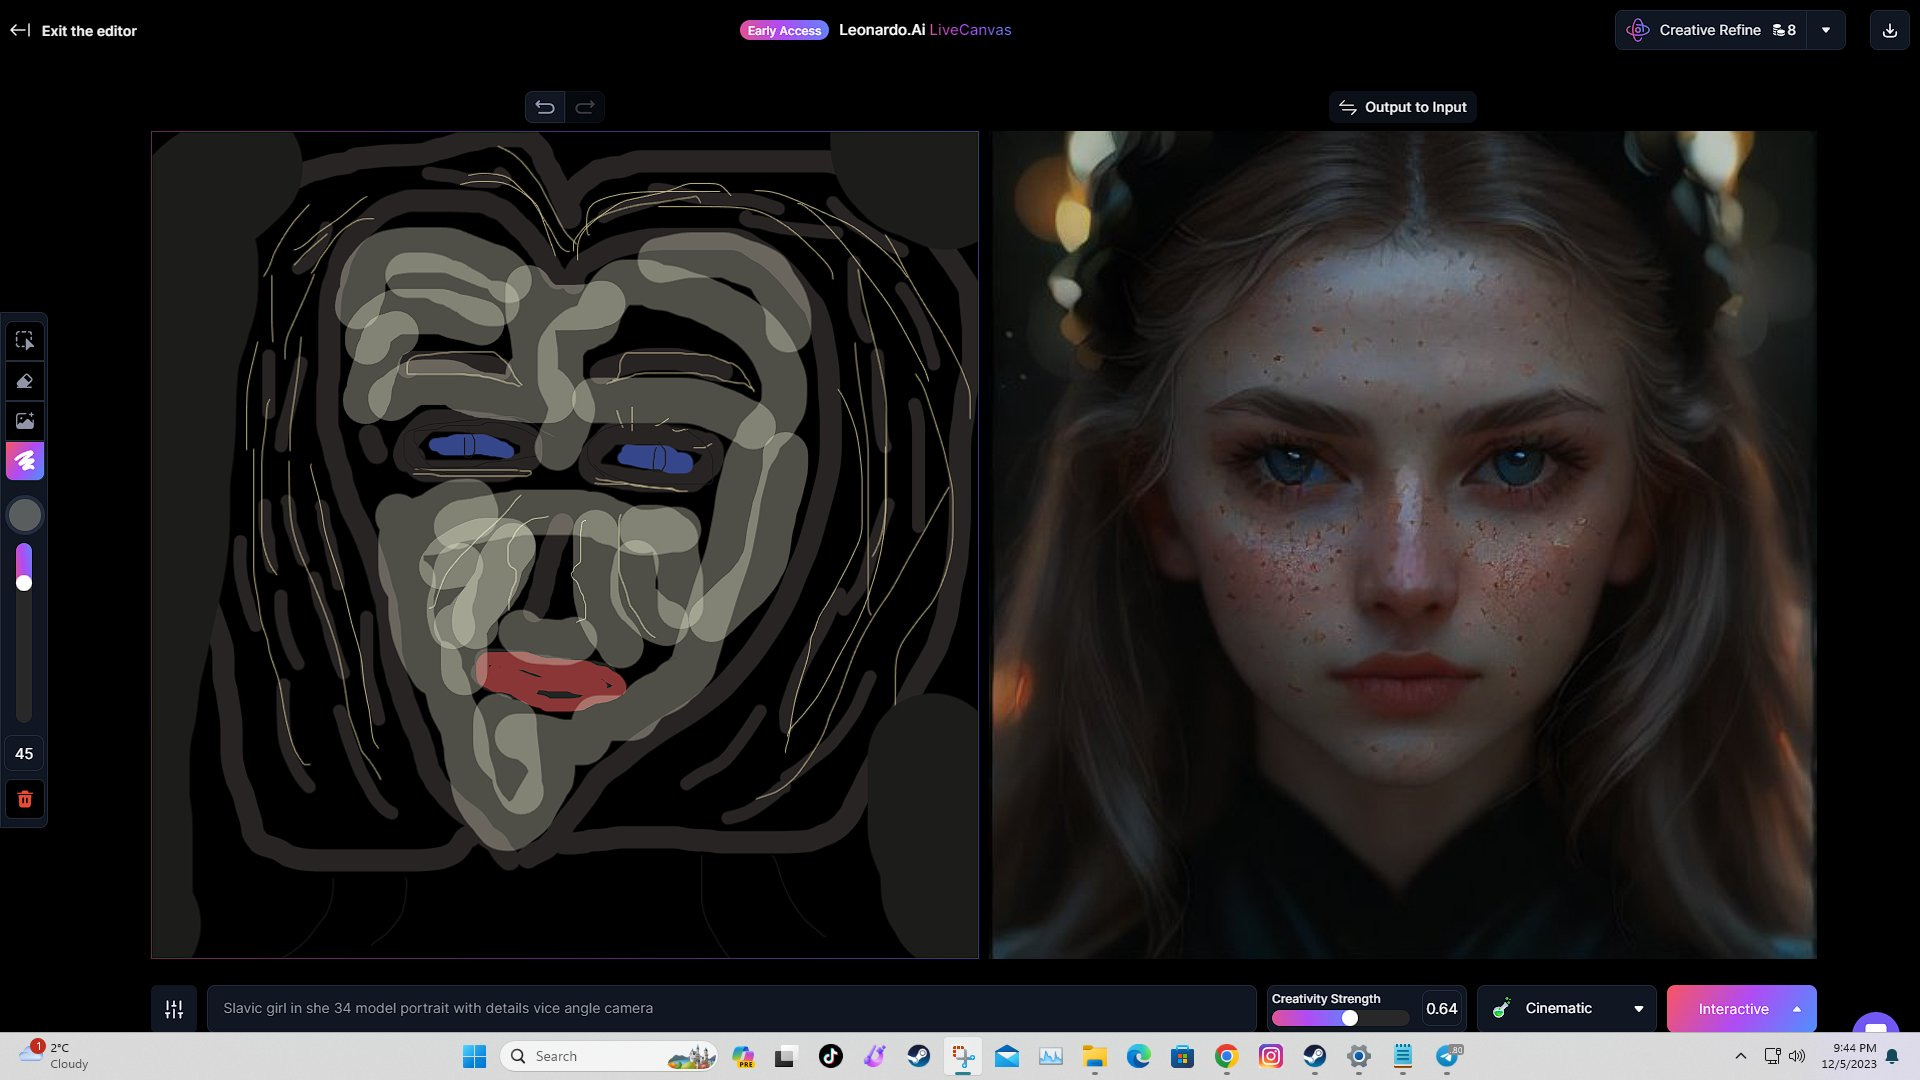Open the Cinematic style dropdown
1920x1080 pixels.
1566,1008
